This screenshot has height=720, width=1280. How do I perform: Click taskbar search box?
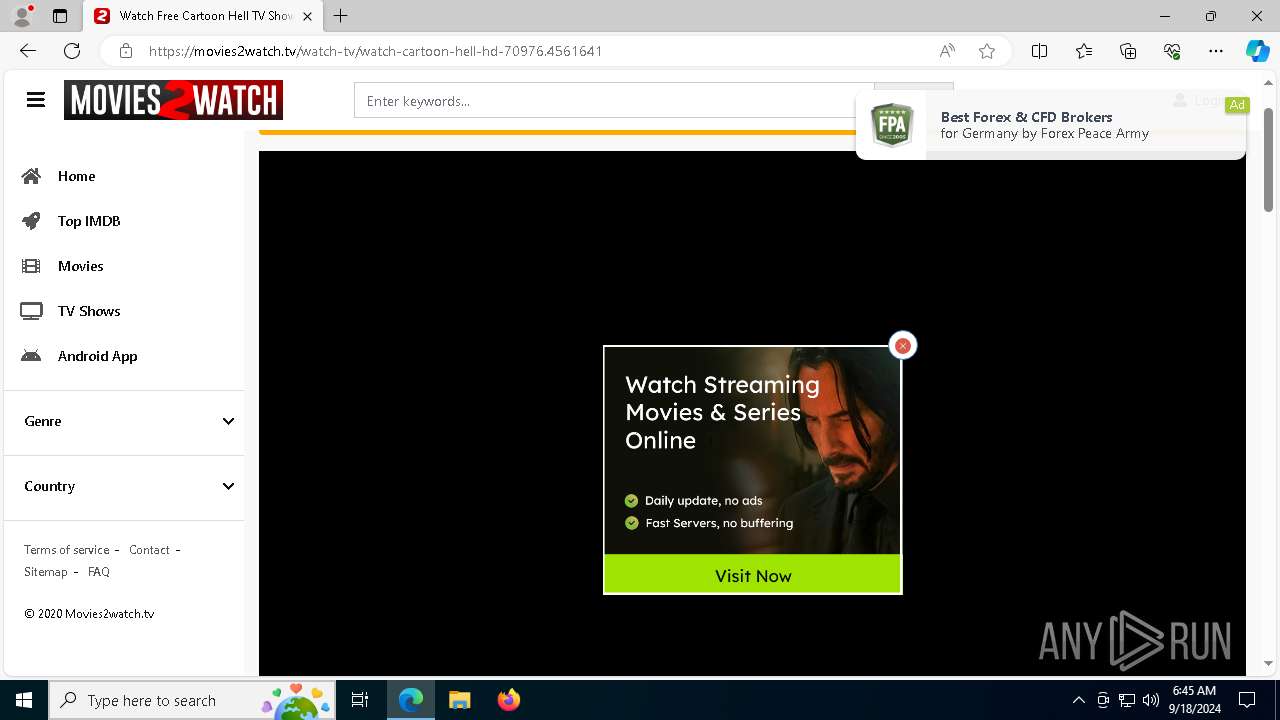click(x=192, y=700)
